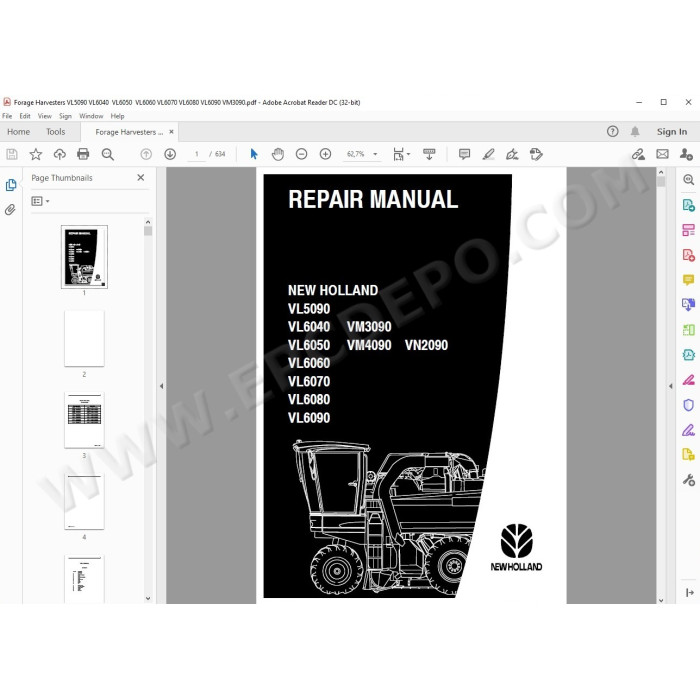The height and width of the screenshot is (700, 700).
Task: Open More Tools wrench icon
Action: (688, 480)
